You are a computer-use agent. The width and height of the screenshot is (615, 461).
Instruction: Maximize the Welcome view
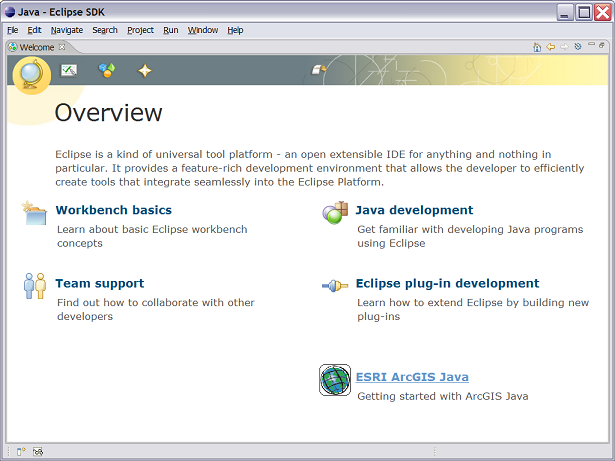click(602, 45)
